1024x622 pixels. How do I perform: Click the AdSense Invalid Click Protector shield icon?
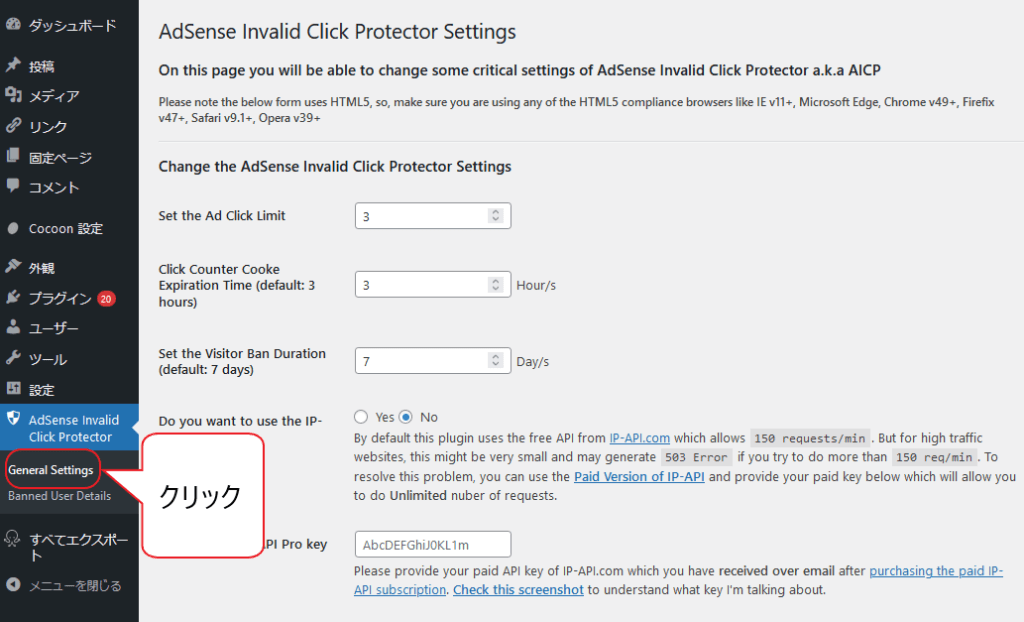click(x=13, y=420)
